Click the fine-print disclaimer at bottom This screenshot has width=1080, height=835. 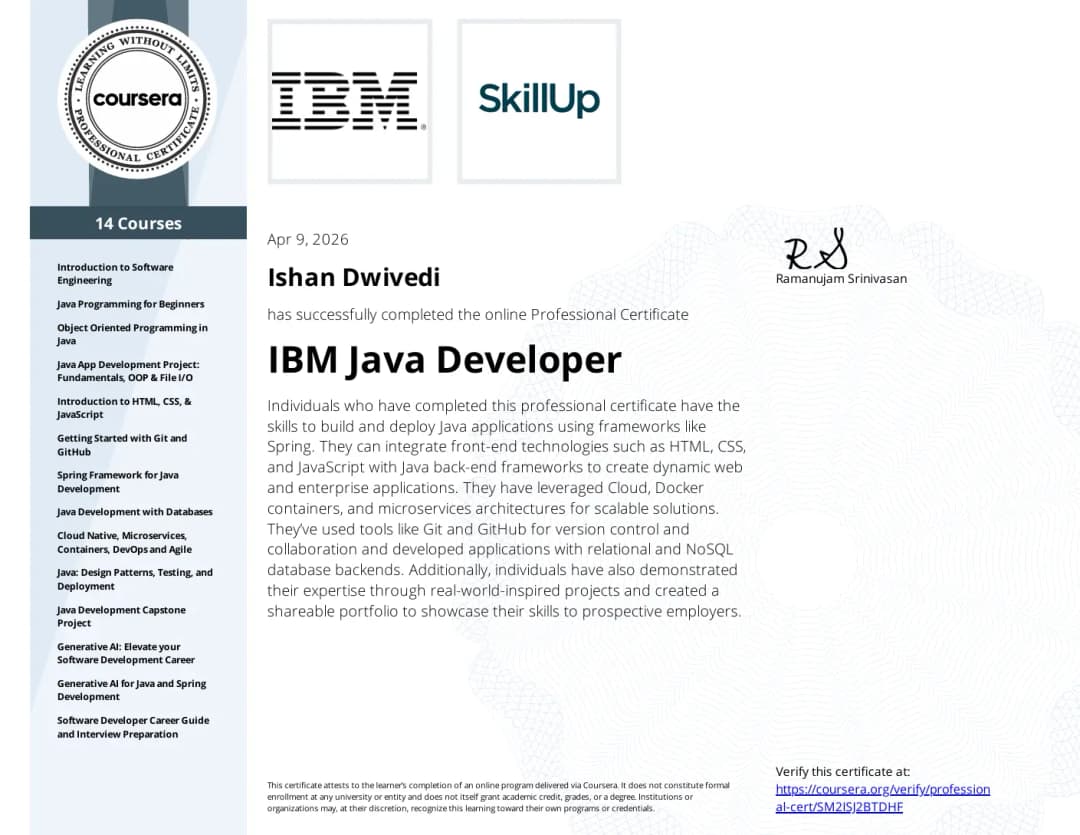point(498,796)
